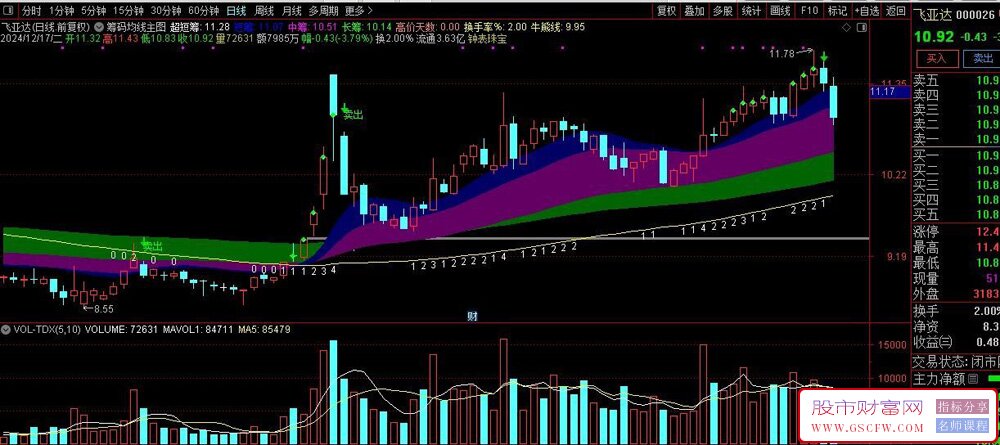Click the 飞亚达 stock name in quote panel
1000x445 pixels.
click(933, 15)
